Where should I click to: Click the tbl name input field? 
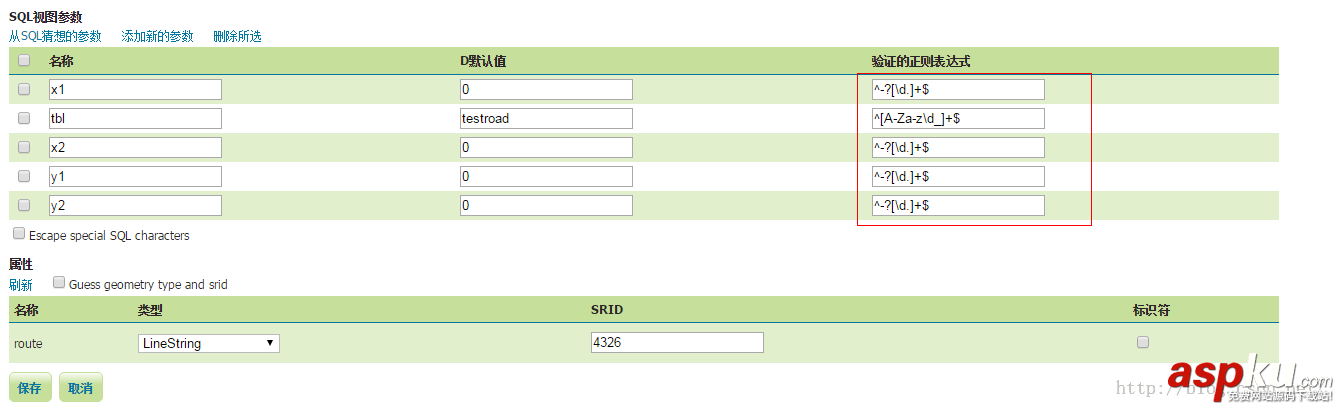tap(135, 118)
